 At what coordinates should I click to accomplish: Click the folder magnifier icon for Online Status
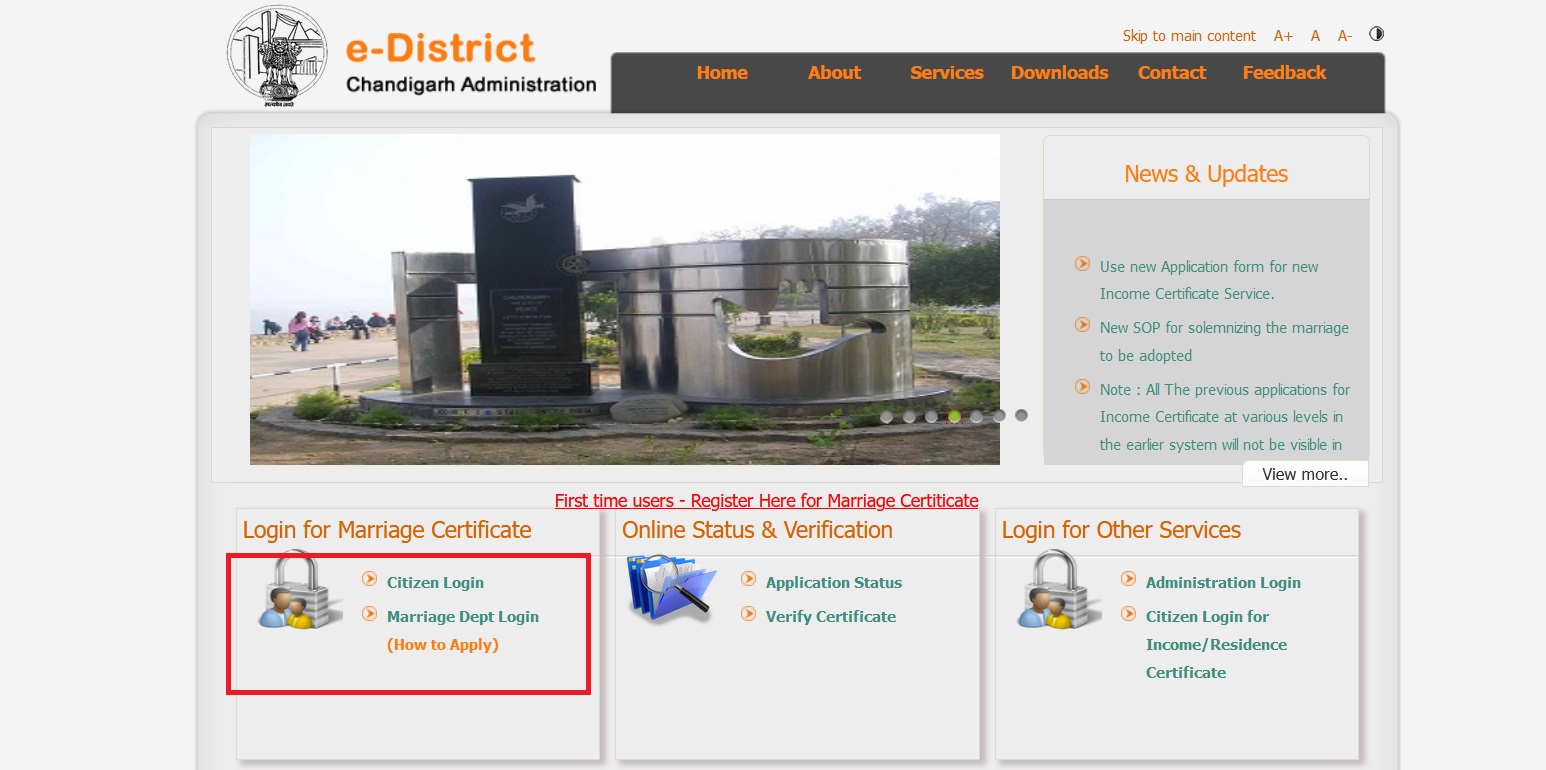(670, 588)
